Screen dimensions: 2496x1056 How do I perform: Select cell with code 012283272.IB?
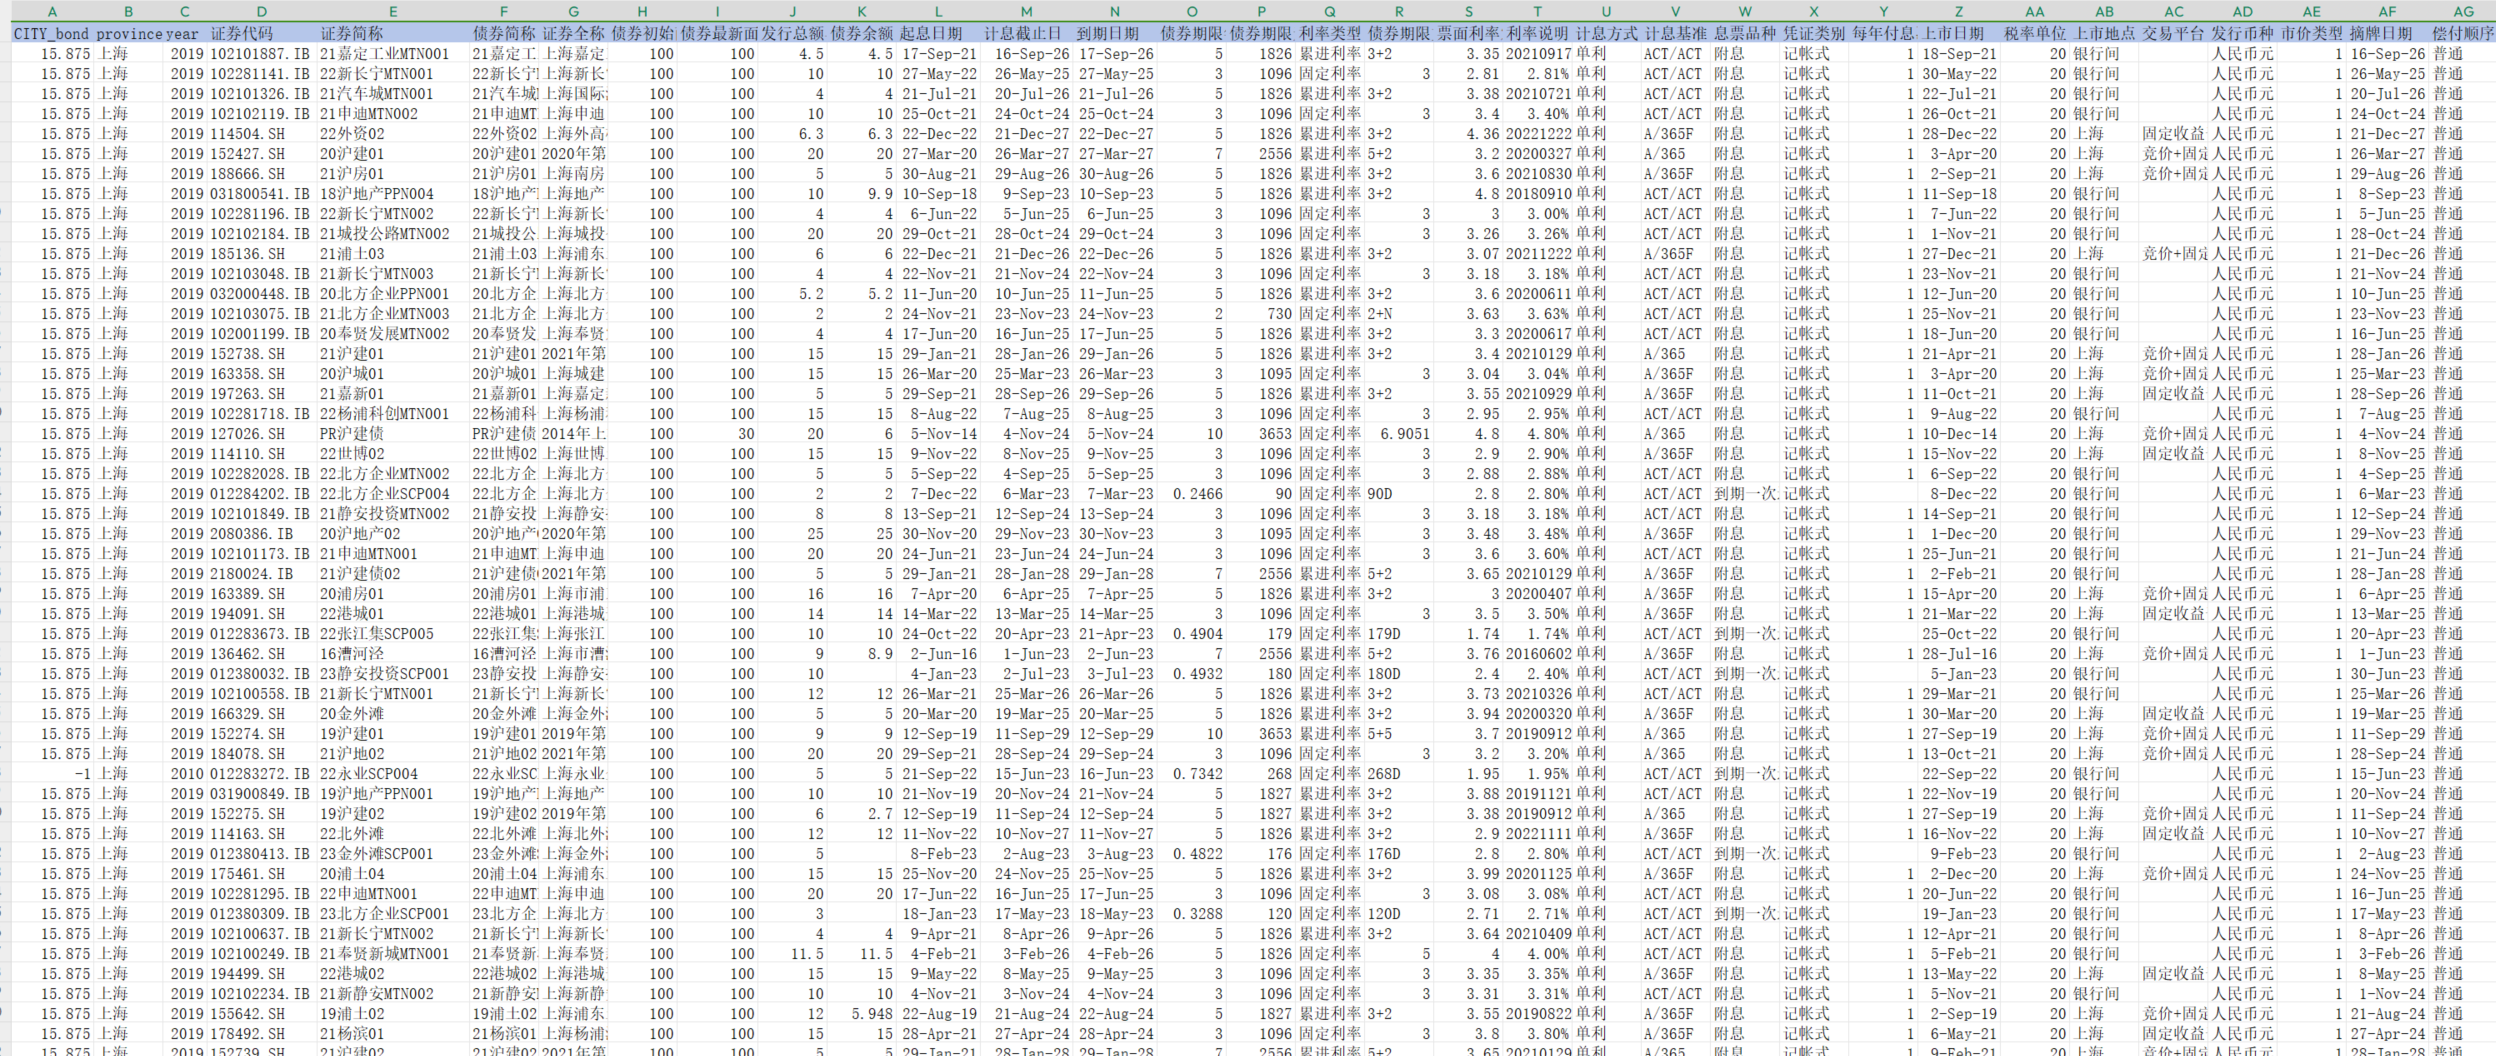click(262, 774)
